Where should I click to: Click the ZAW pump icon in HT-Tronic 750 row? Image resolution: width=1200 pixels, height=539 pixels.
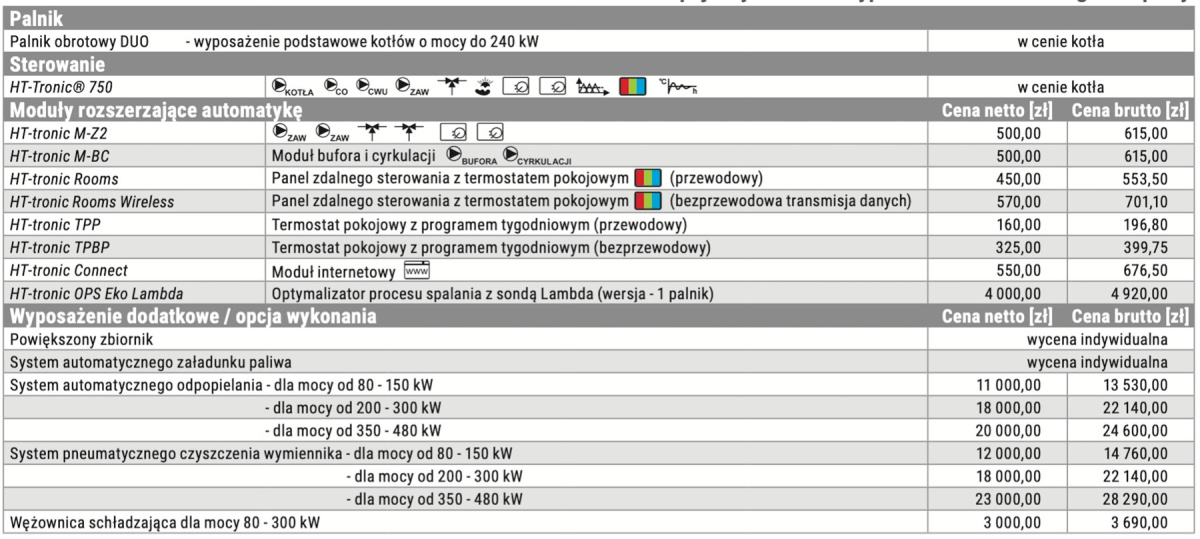pos(412,87)
